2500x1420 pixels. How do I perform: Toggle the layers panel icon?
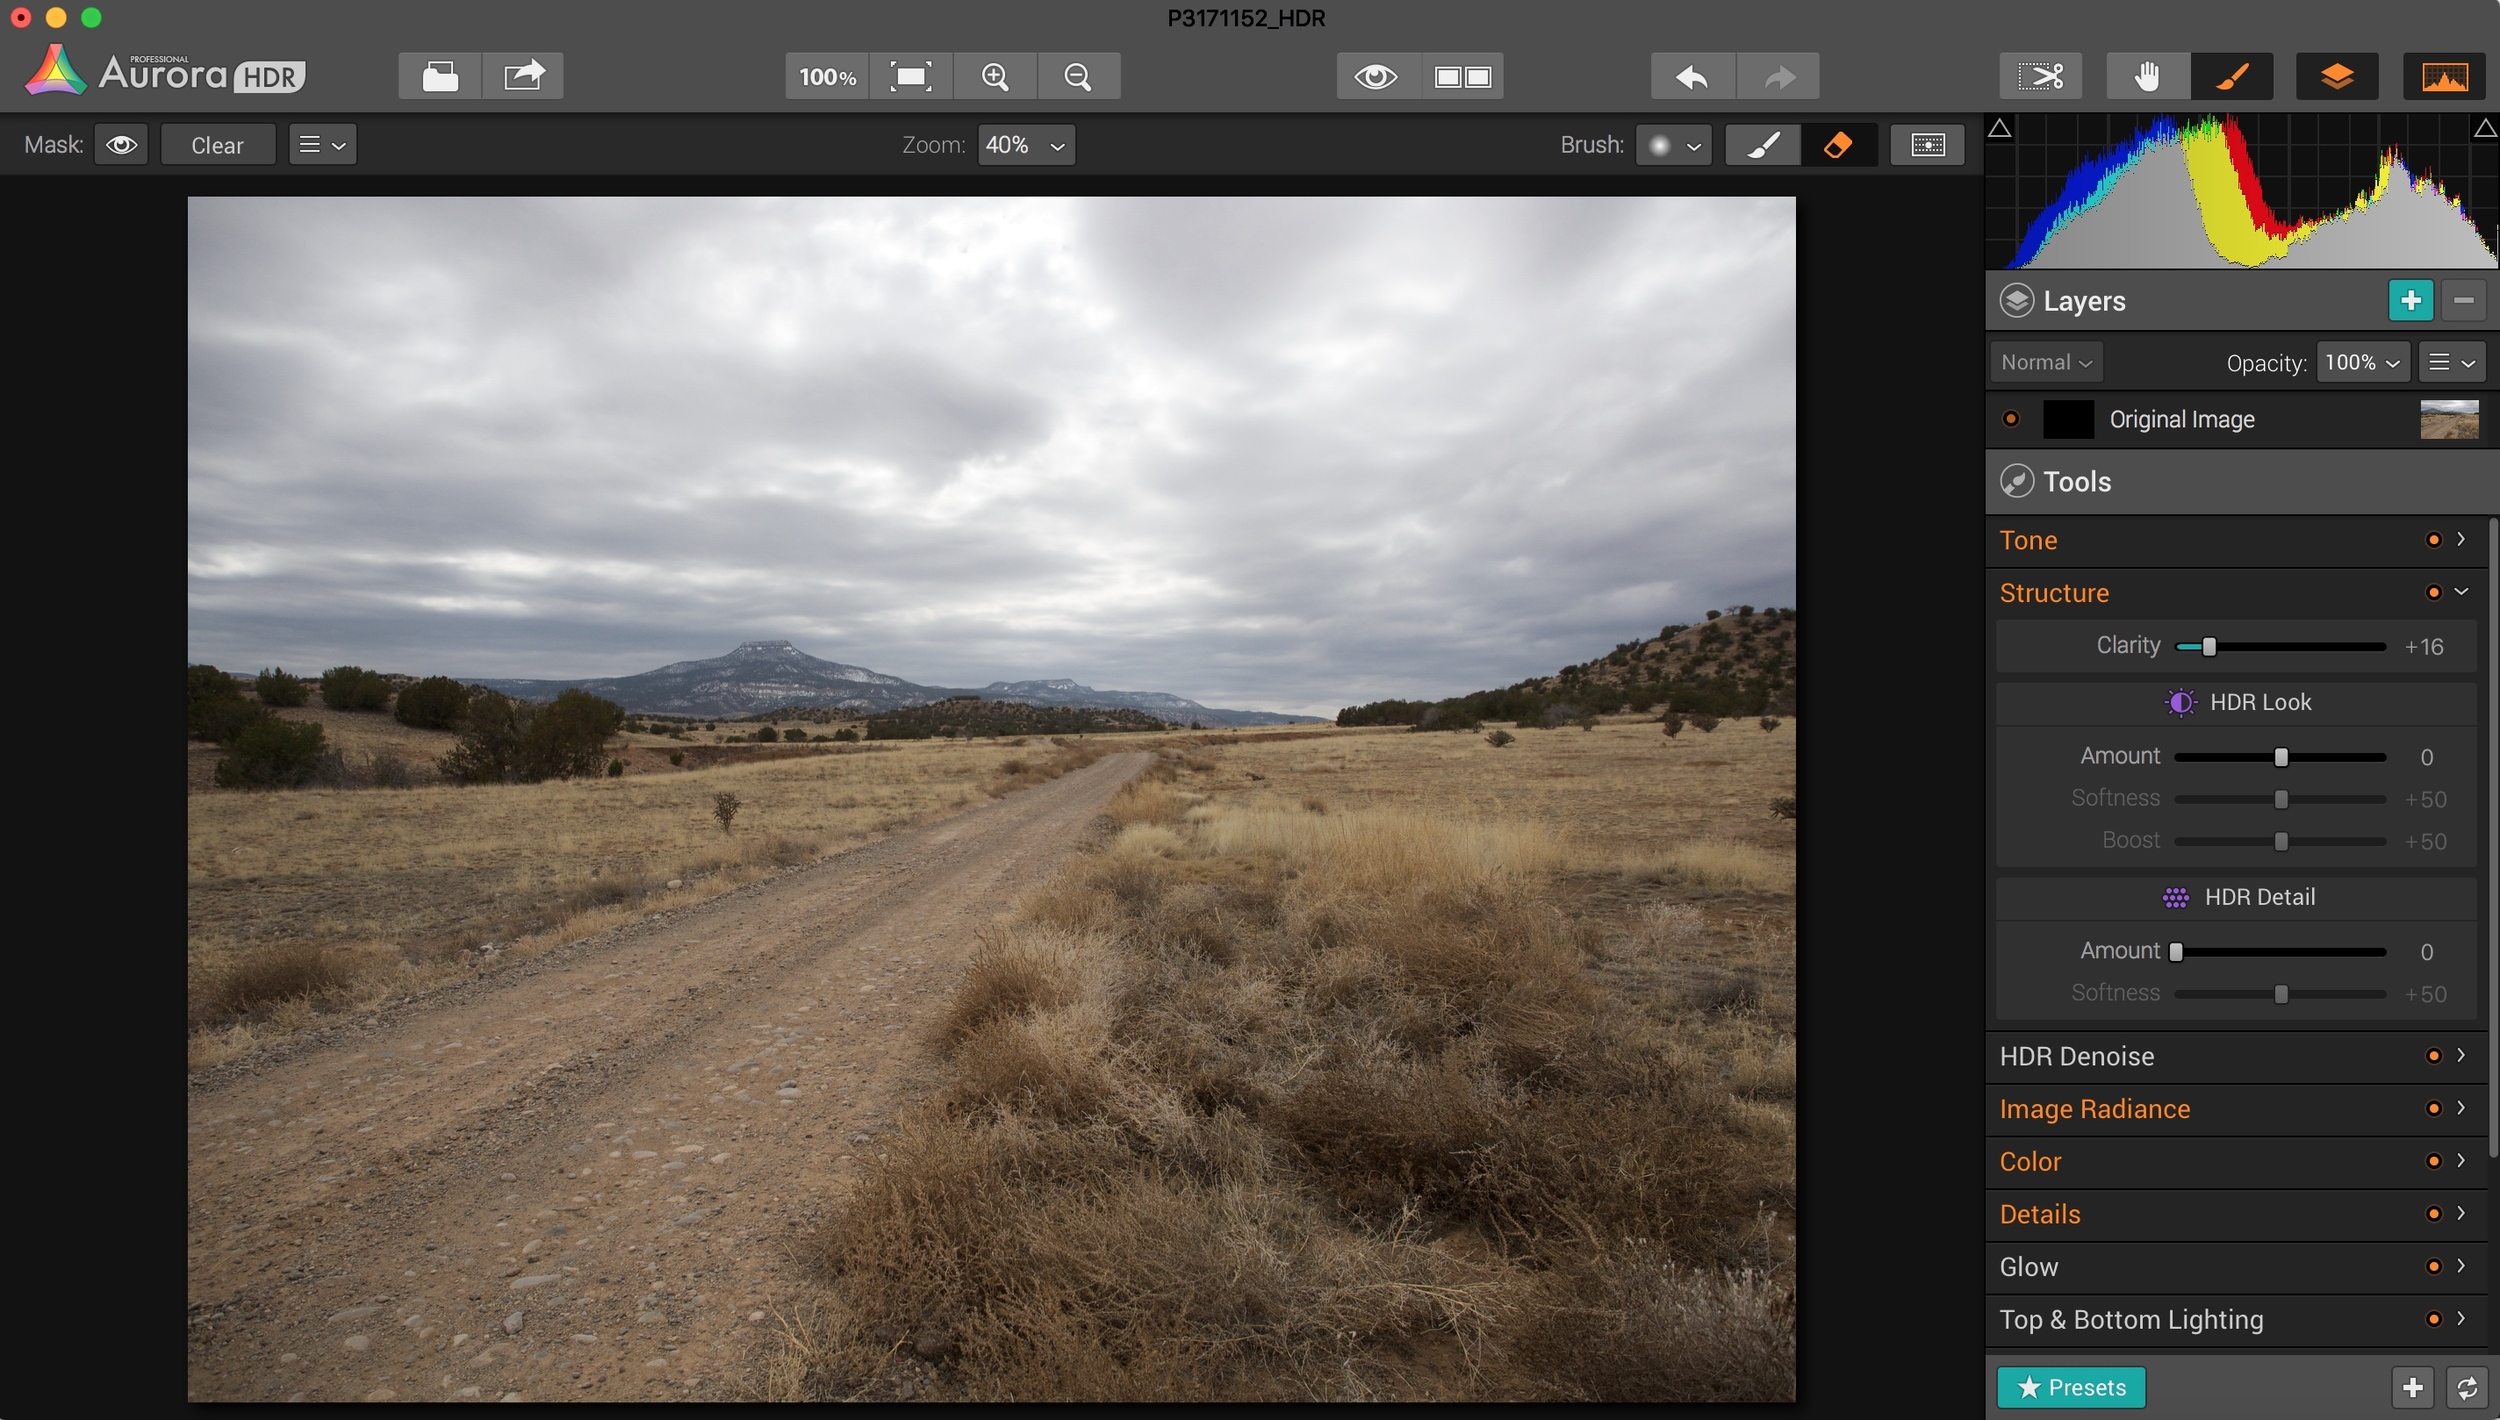click(2337, 76)
